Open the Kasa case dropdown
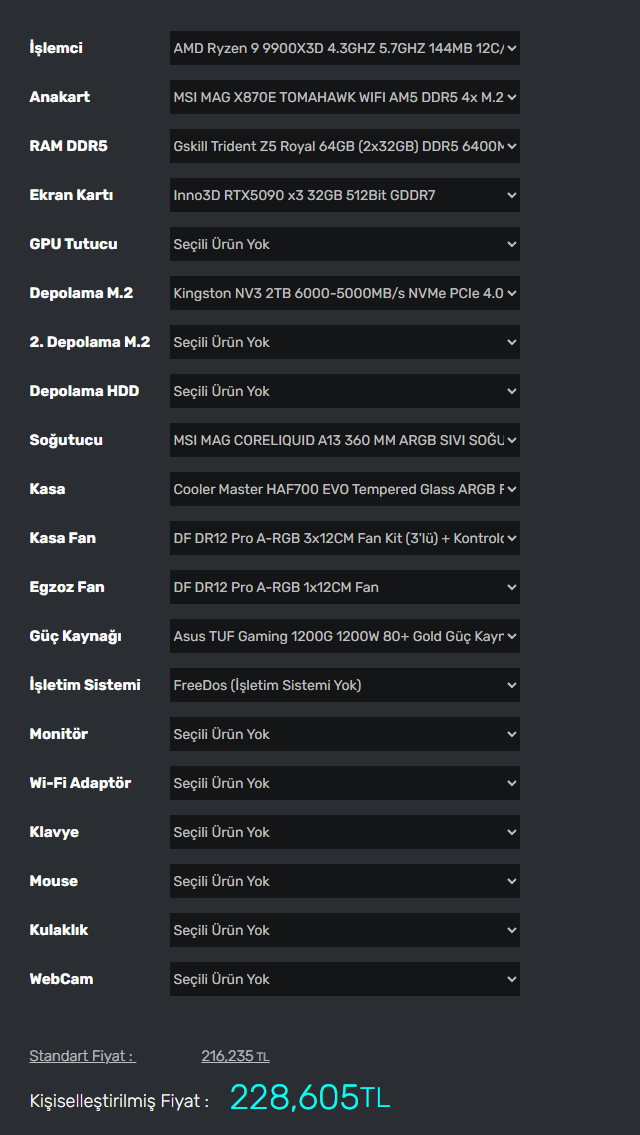 [344, 489]
